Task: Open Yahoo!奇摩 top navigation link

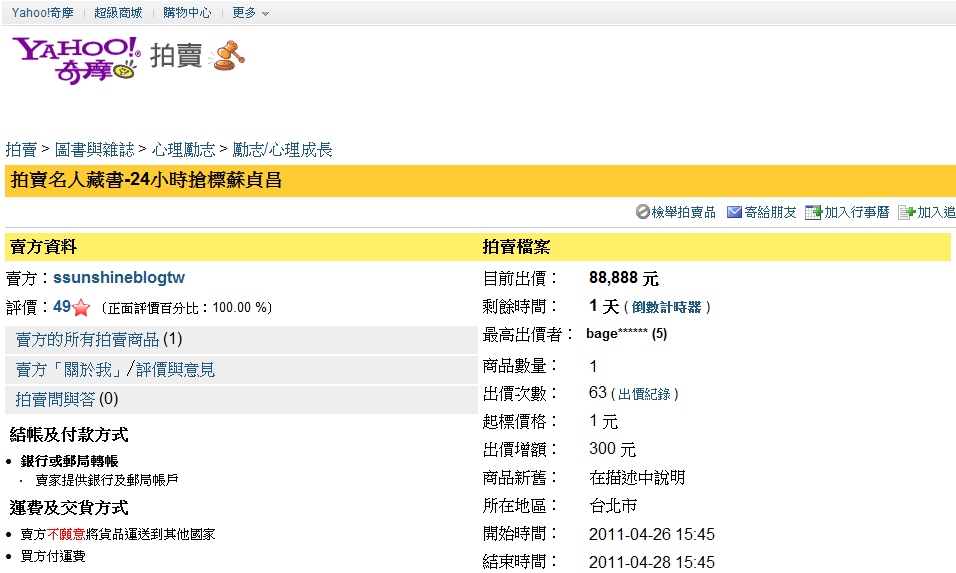Action: pos(42,13)
